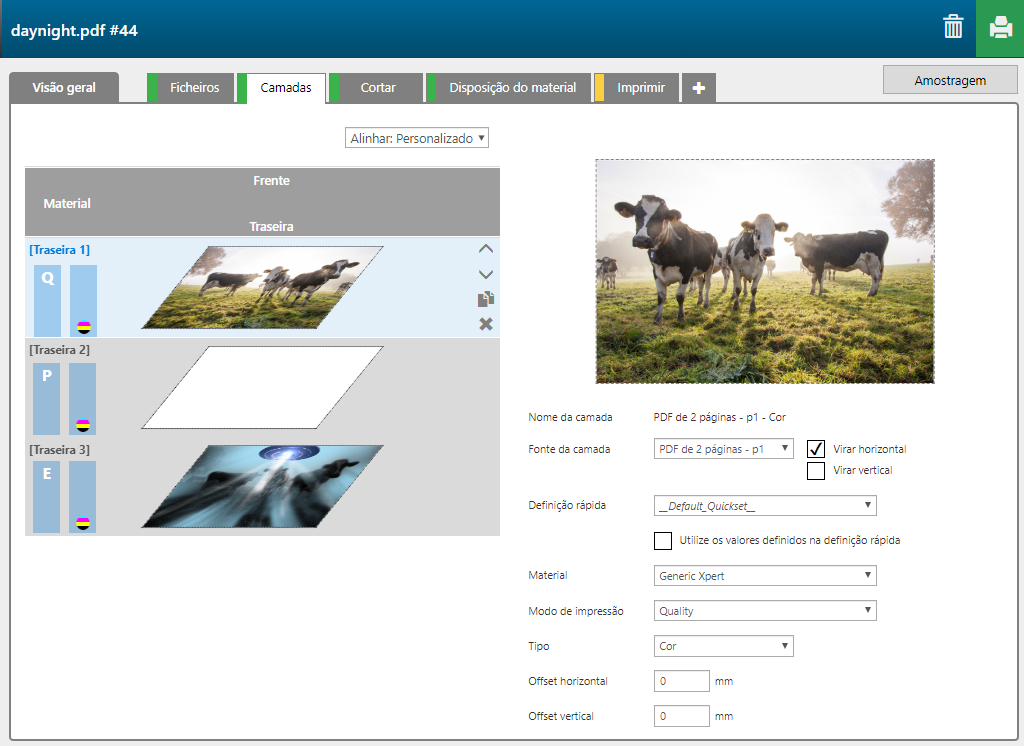Click the CMYK color icon of Traseira 3

[83, 523]
